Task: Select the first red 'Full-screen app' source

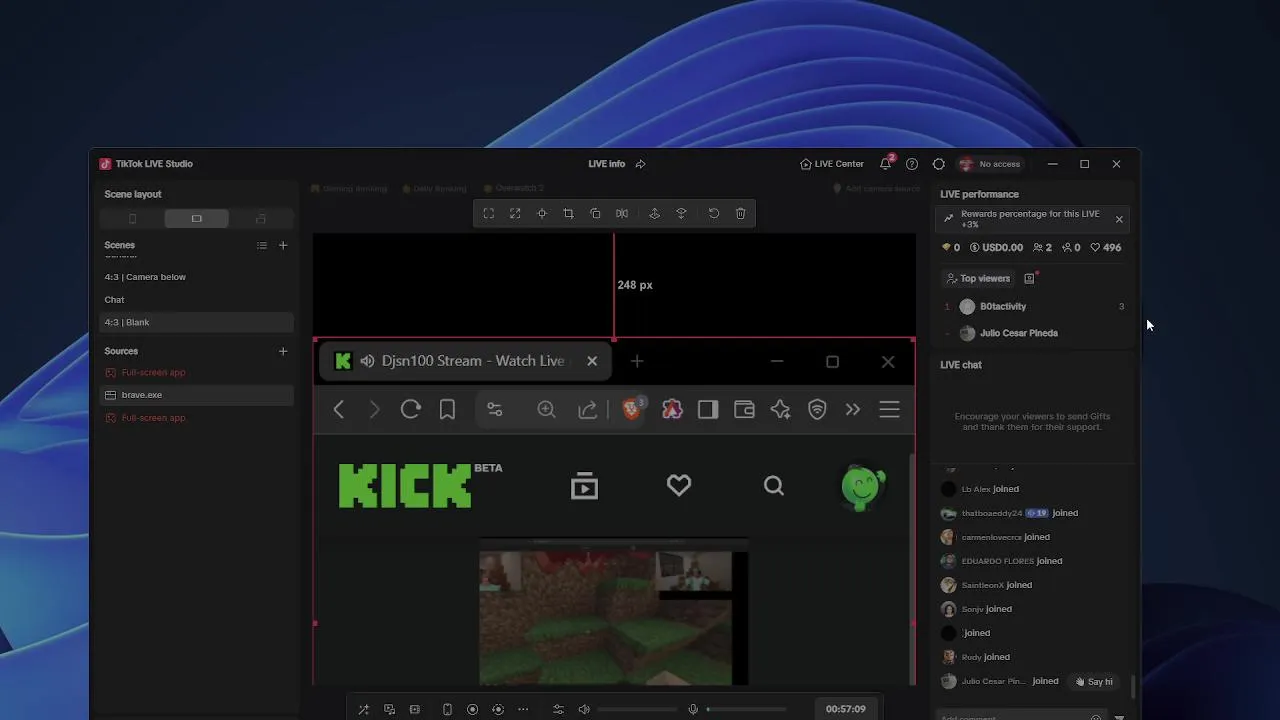Action: (x=197, y=372)
